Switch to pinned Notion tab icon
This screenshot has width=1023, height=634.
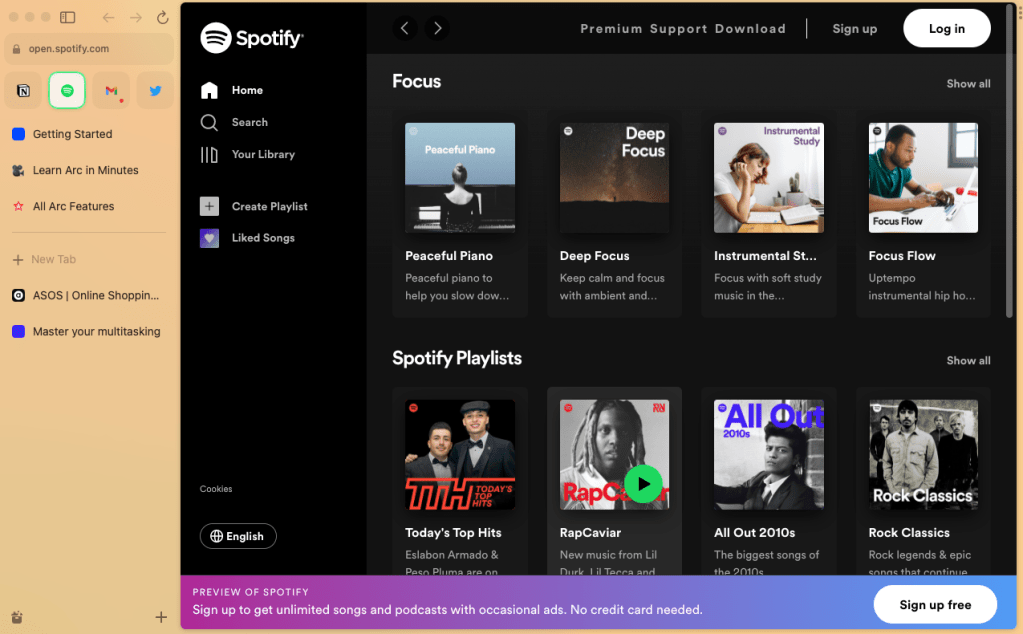coord(23,91)
